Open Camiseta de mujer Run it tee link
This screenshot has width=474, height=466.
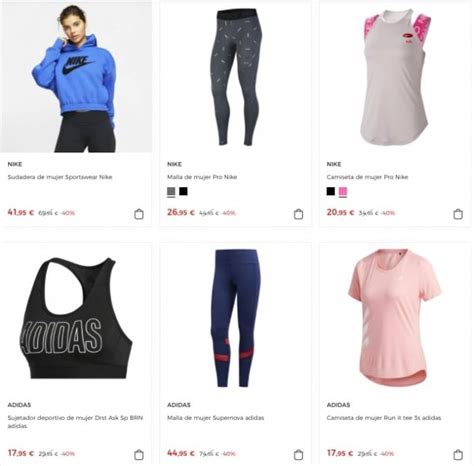(384, 418)
